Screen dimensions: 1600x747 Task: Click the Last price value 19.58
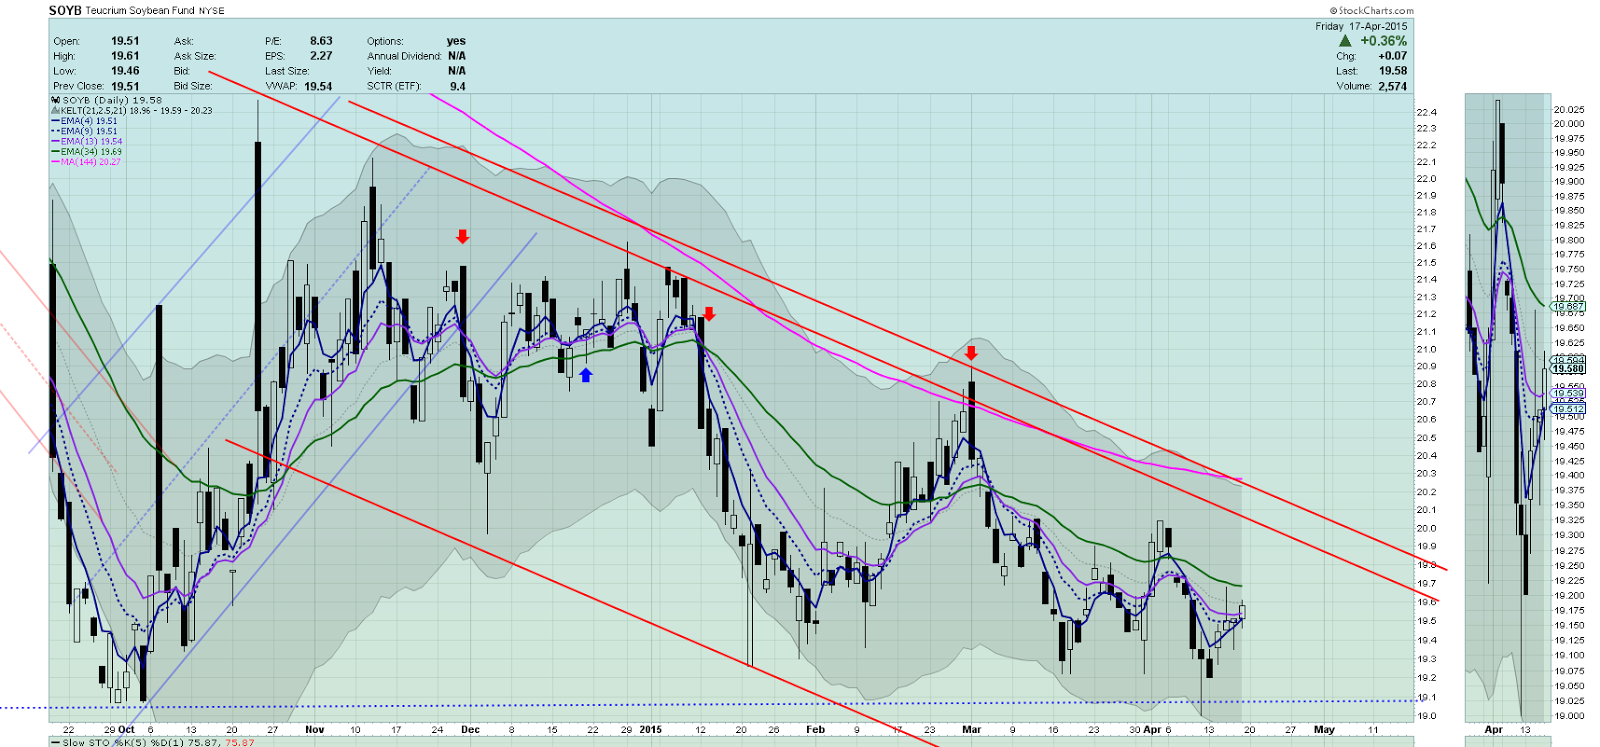pos(1393,71)
